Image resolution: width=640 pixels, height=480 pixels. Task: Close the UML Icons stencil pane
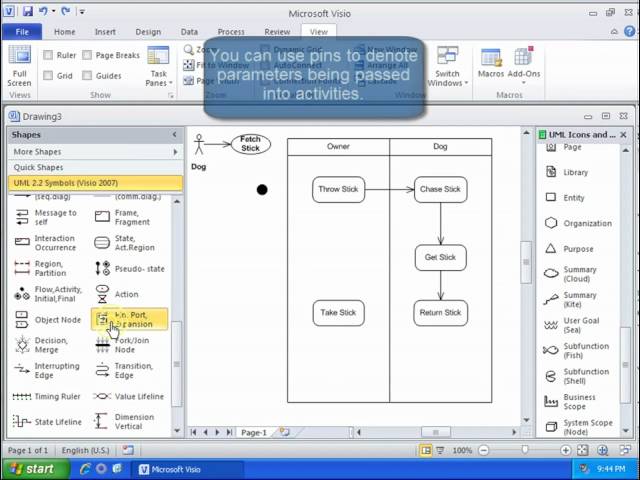coord(623,135)
